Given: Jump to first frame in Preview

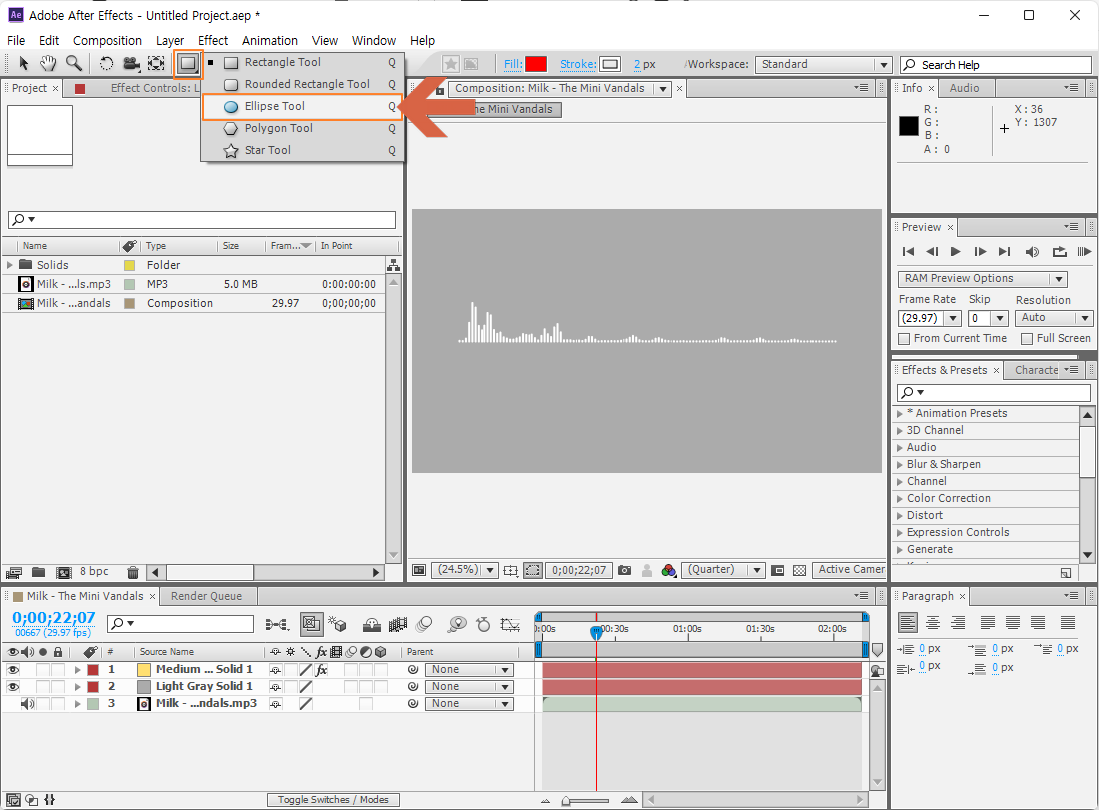Looking at the screenshot, I should 908,252.
